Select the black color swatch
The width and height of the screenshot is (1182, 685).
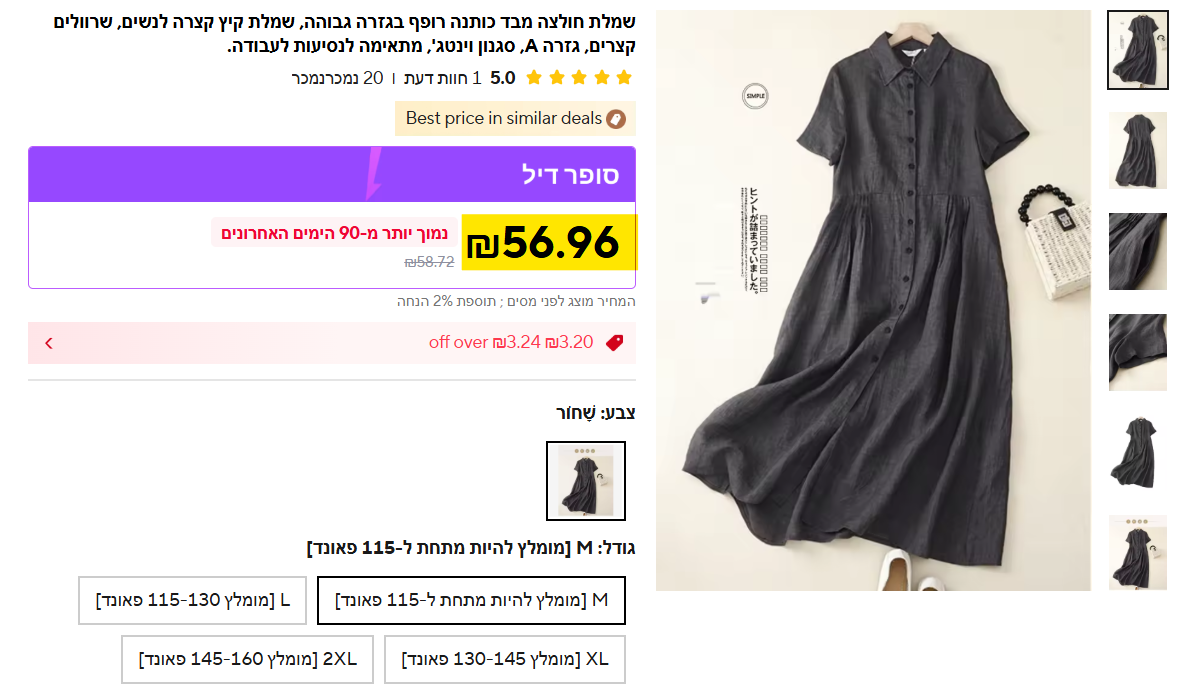(x=586, y=481)
